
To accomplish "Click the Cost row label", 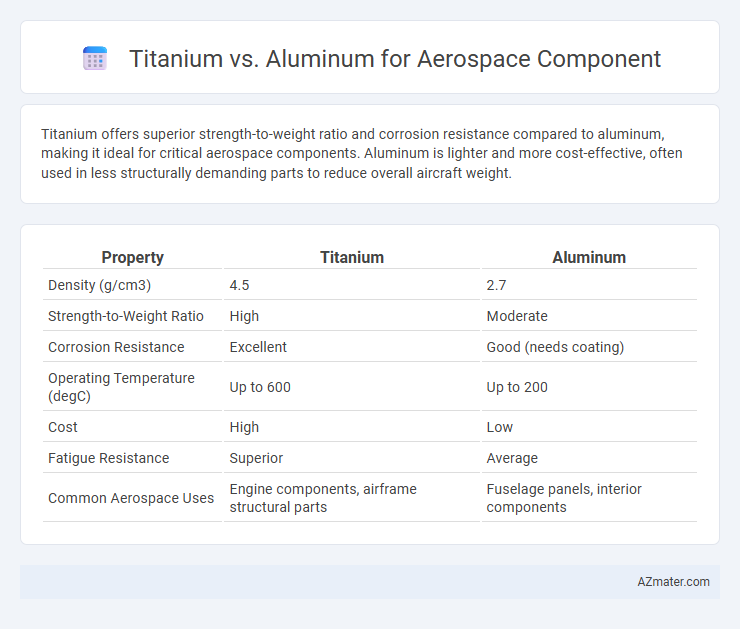I will [x=63, y=427].
